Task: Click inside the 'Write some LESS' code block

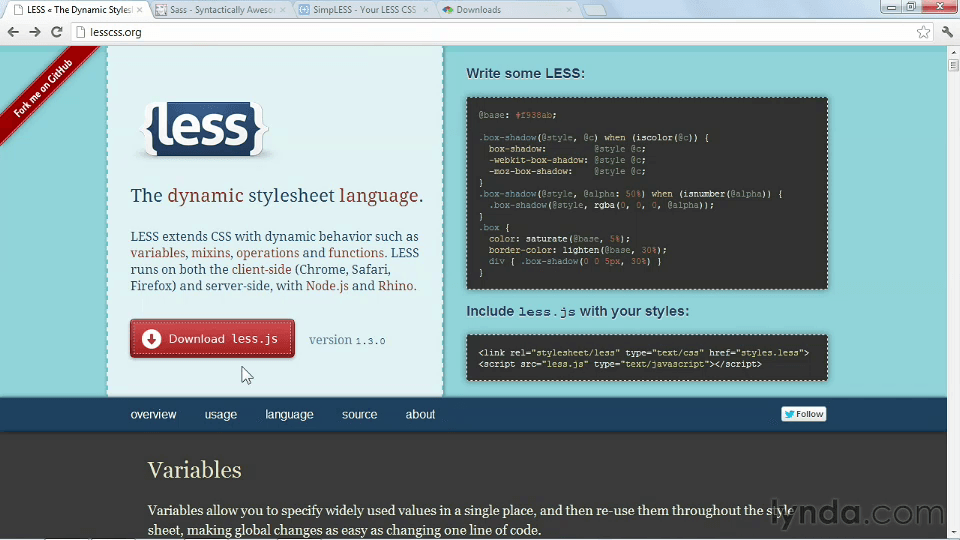Action: point(647,193)
